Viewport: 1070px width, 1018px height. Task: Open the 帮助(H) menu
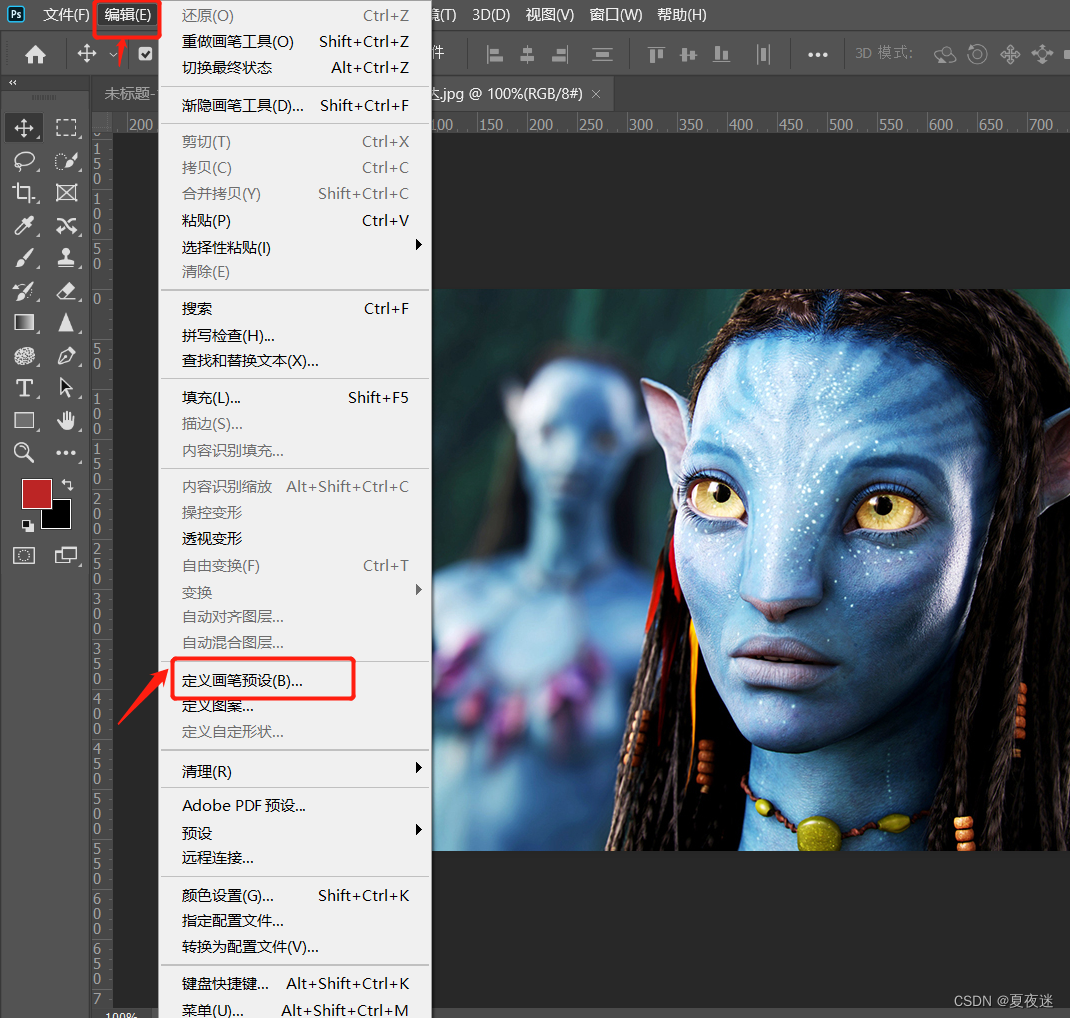682,14
